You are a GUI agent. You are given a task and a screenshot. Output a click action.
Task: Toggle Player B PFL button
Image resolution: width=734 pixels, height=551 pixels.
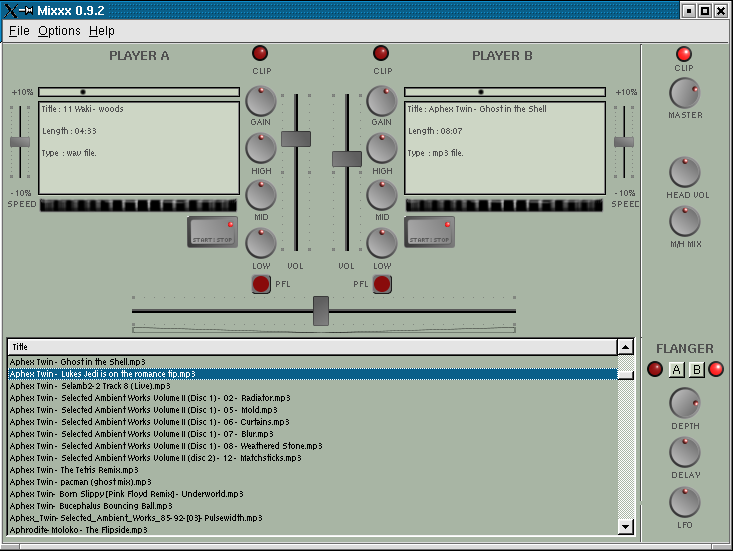point(382,285)
